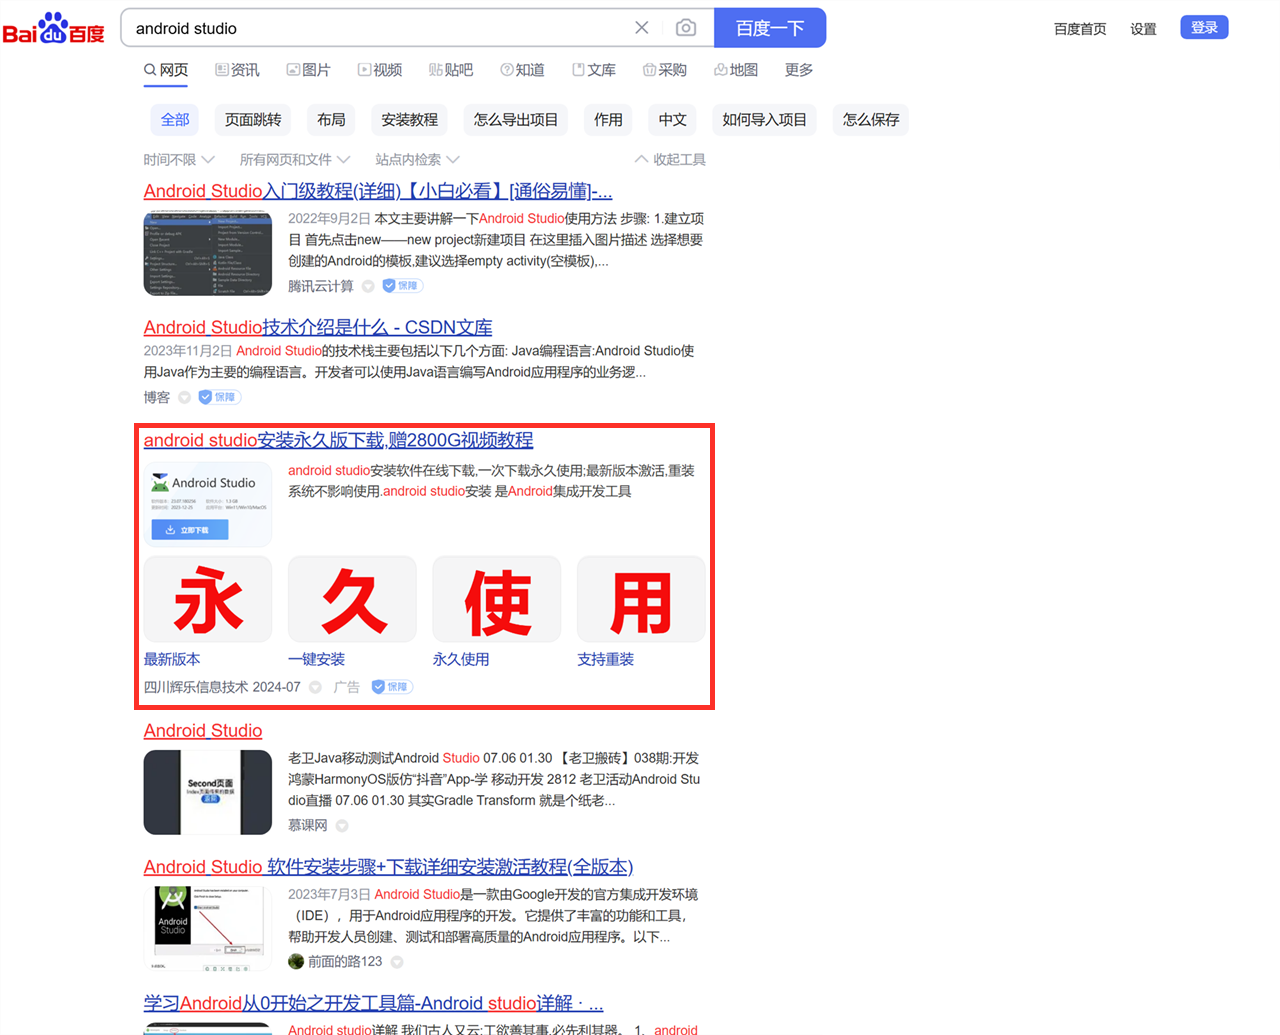The width and height of the screenshot is (1280, 1035).
Task: Expand the 所有网页和文件 dropdown
Action: tap(295, 160)
